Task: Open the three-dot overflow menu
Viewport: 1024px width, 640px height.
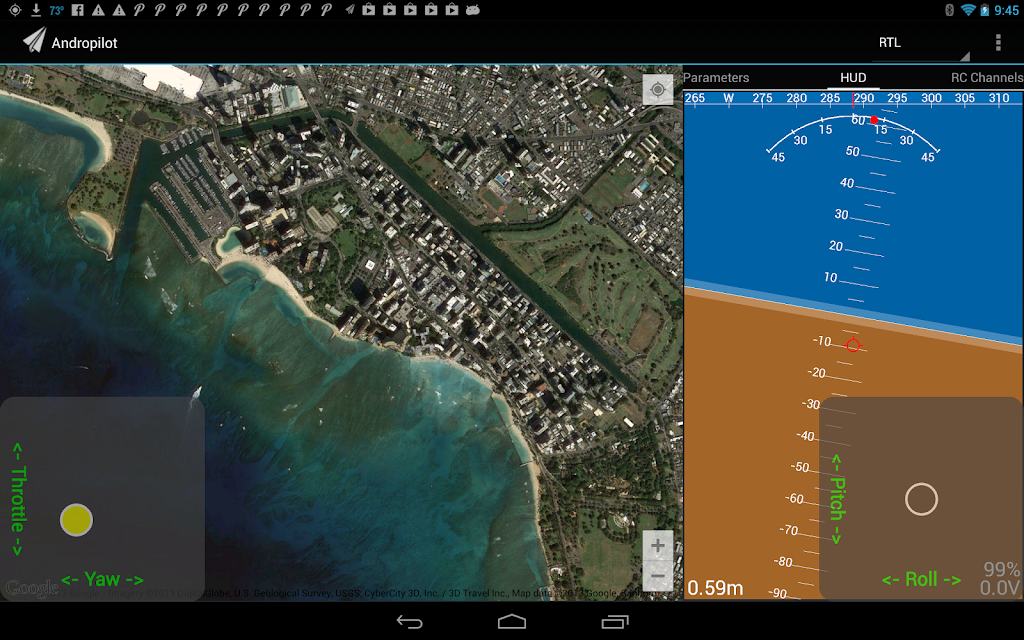Action: tap(998, 42)
